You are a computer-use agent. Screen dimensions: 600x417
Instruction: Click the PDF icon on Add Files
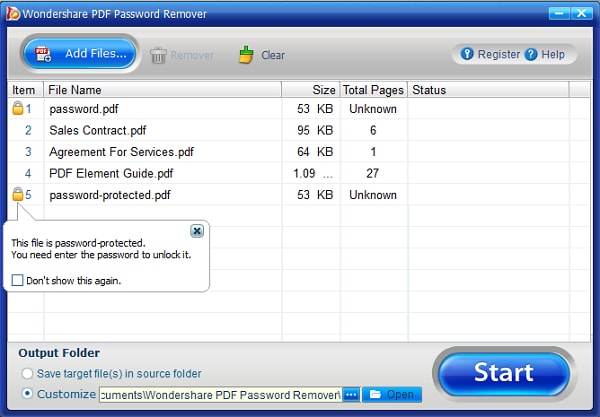(x=43, y=54)
